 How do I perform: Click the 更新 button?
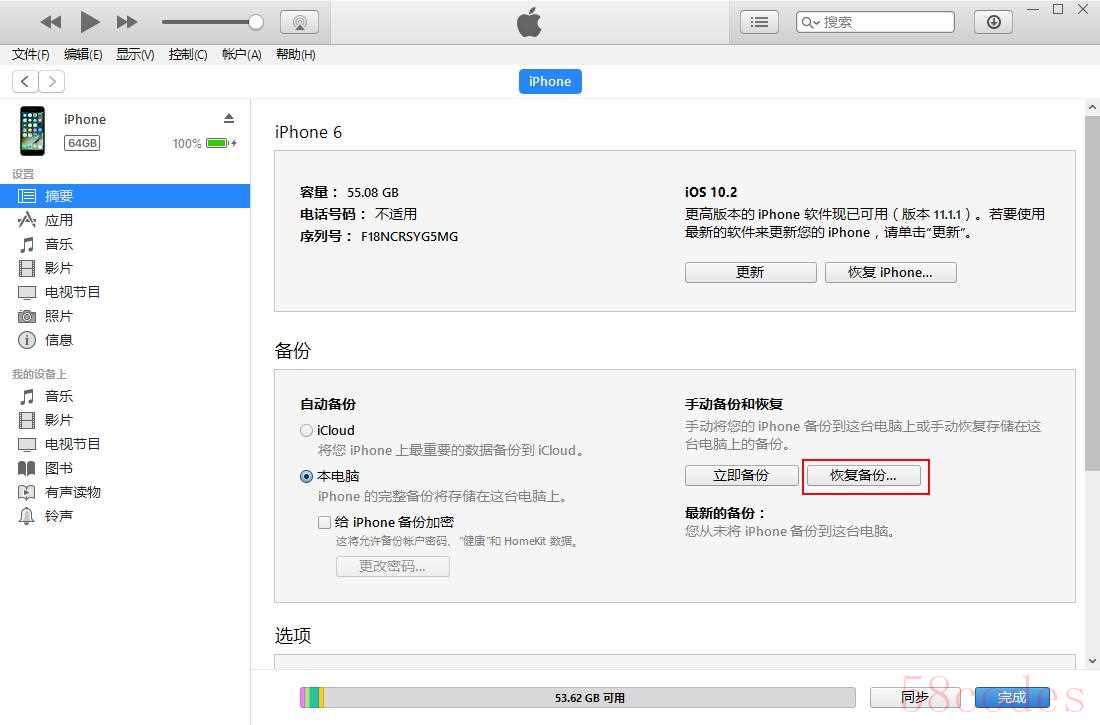tap(751, 272)
